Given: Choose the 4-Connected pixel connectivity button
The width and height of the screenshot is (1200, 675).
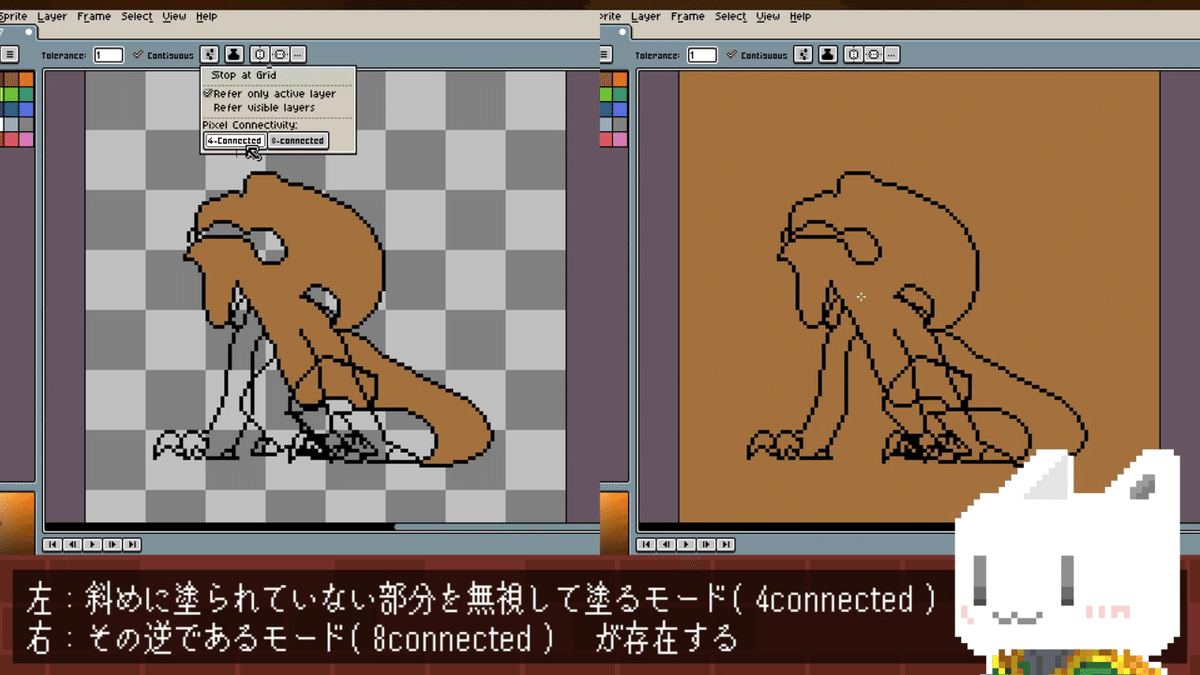Looking at the screenshot, I should [x=234, y=141].
